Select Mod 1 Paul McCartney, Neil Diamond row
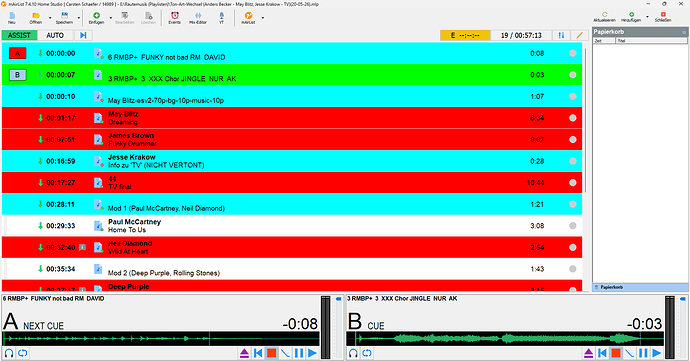The image size is (690, 361). [x=292, y=204]
